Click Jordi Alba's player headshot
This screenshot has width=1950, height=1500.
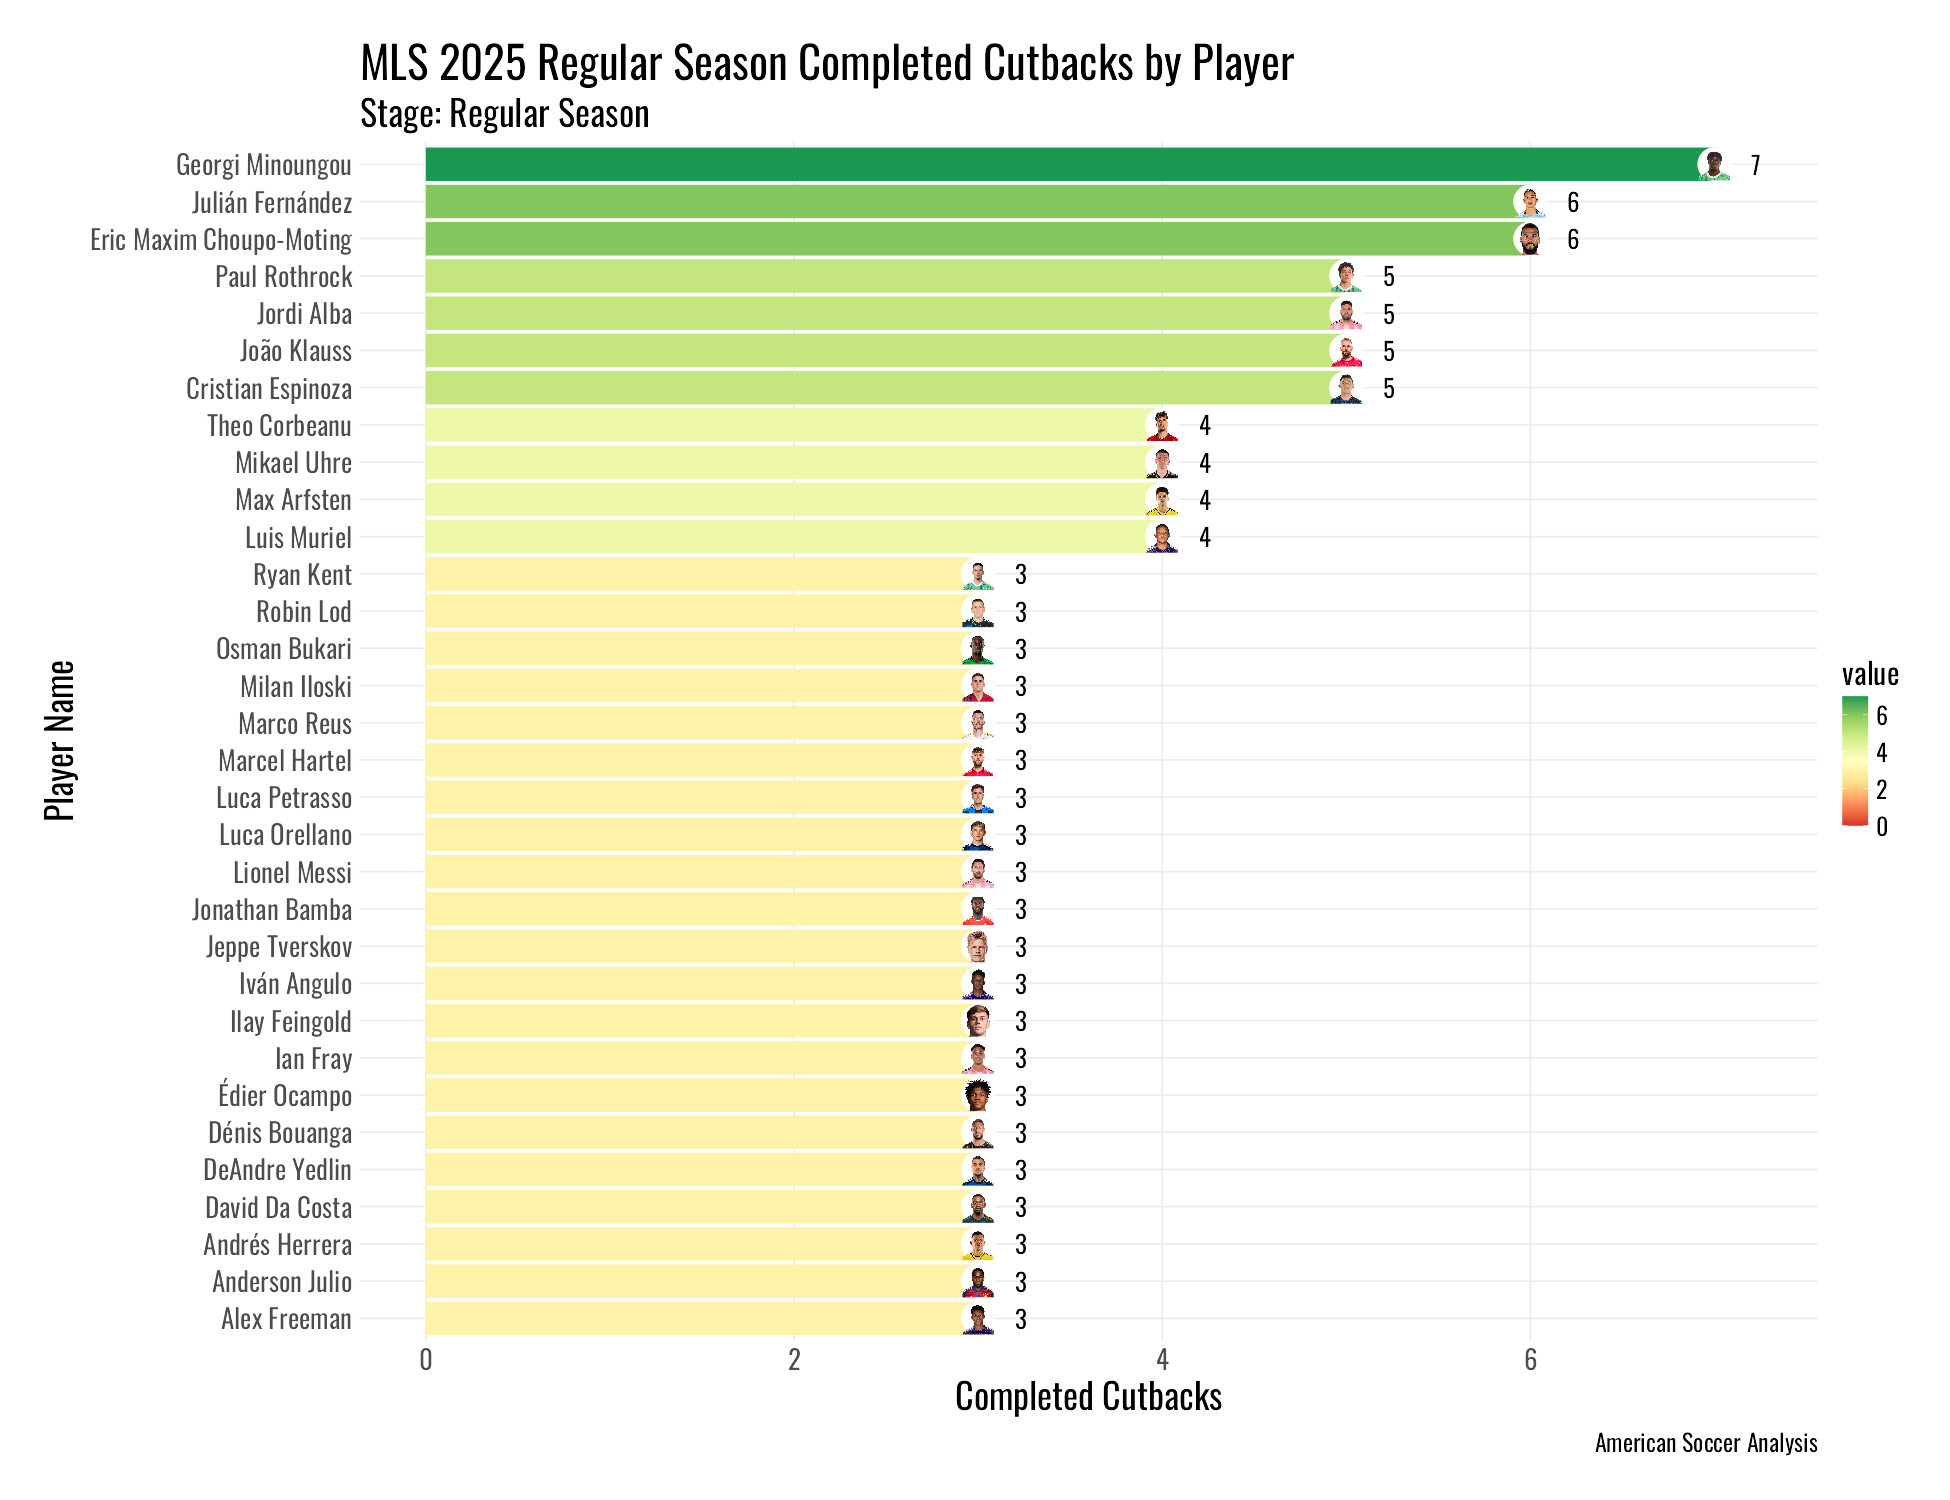(1345, 314)
